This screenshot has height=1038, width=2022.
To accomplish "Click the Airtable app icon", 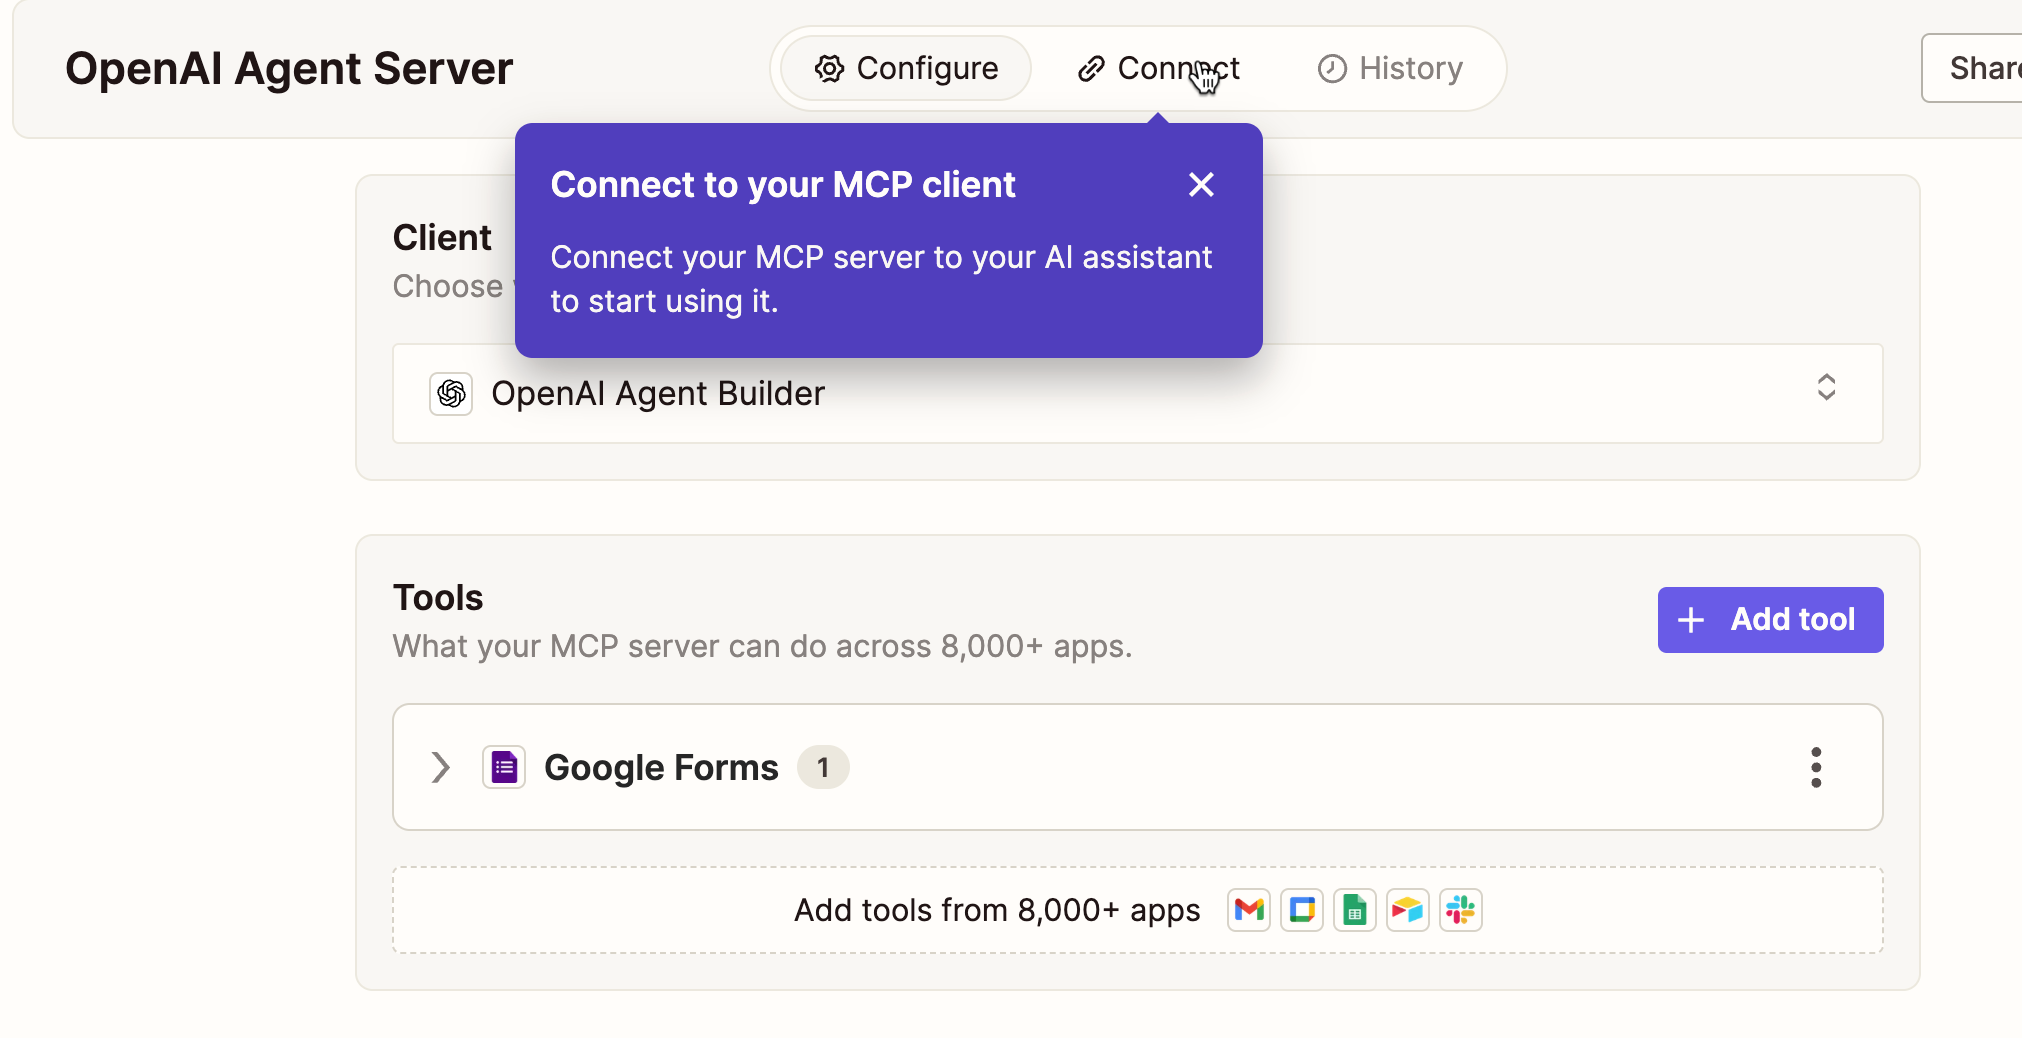I will (x=1408, y=910).
